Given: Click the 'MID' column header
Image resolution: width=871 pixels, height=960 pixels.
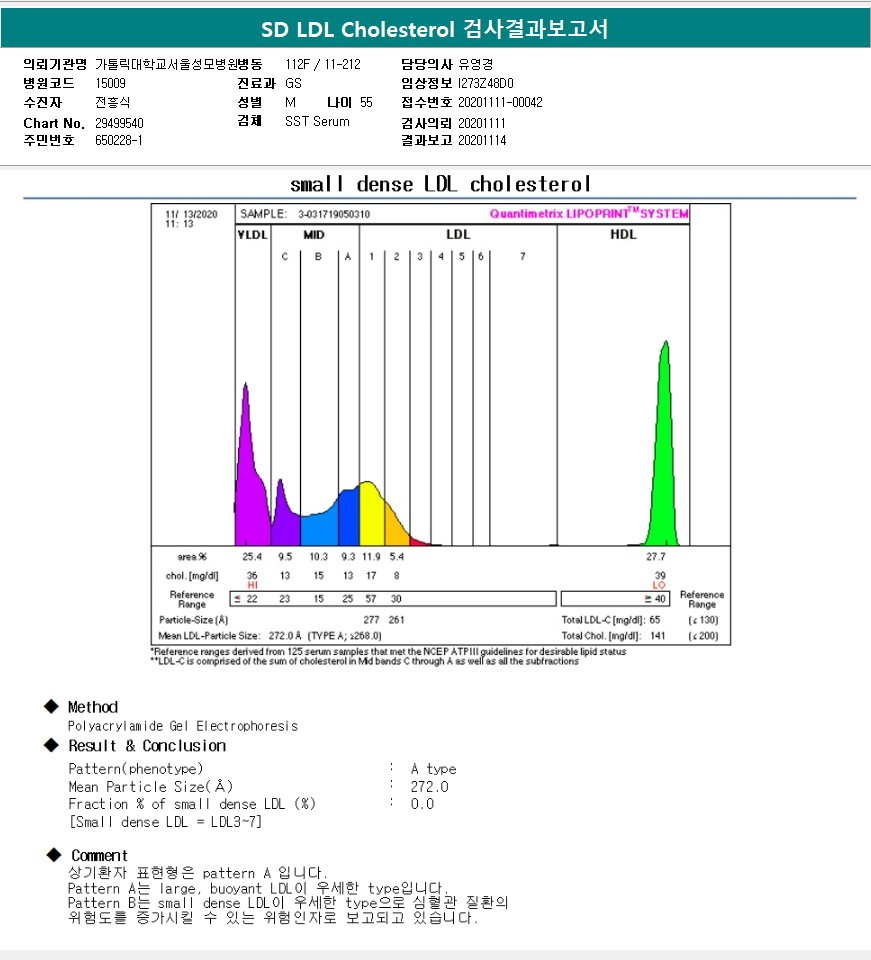Looking at the screenshot, I should [314, 234].
